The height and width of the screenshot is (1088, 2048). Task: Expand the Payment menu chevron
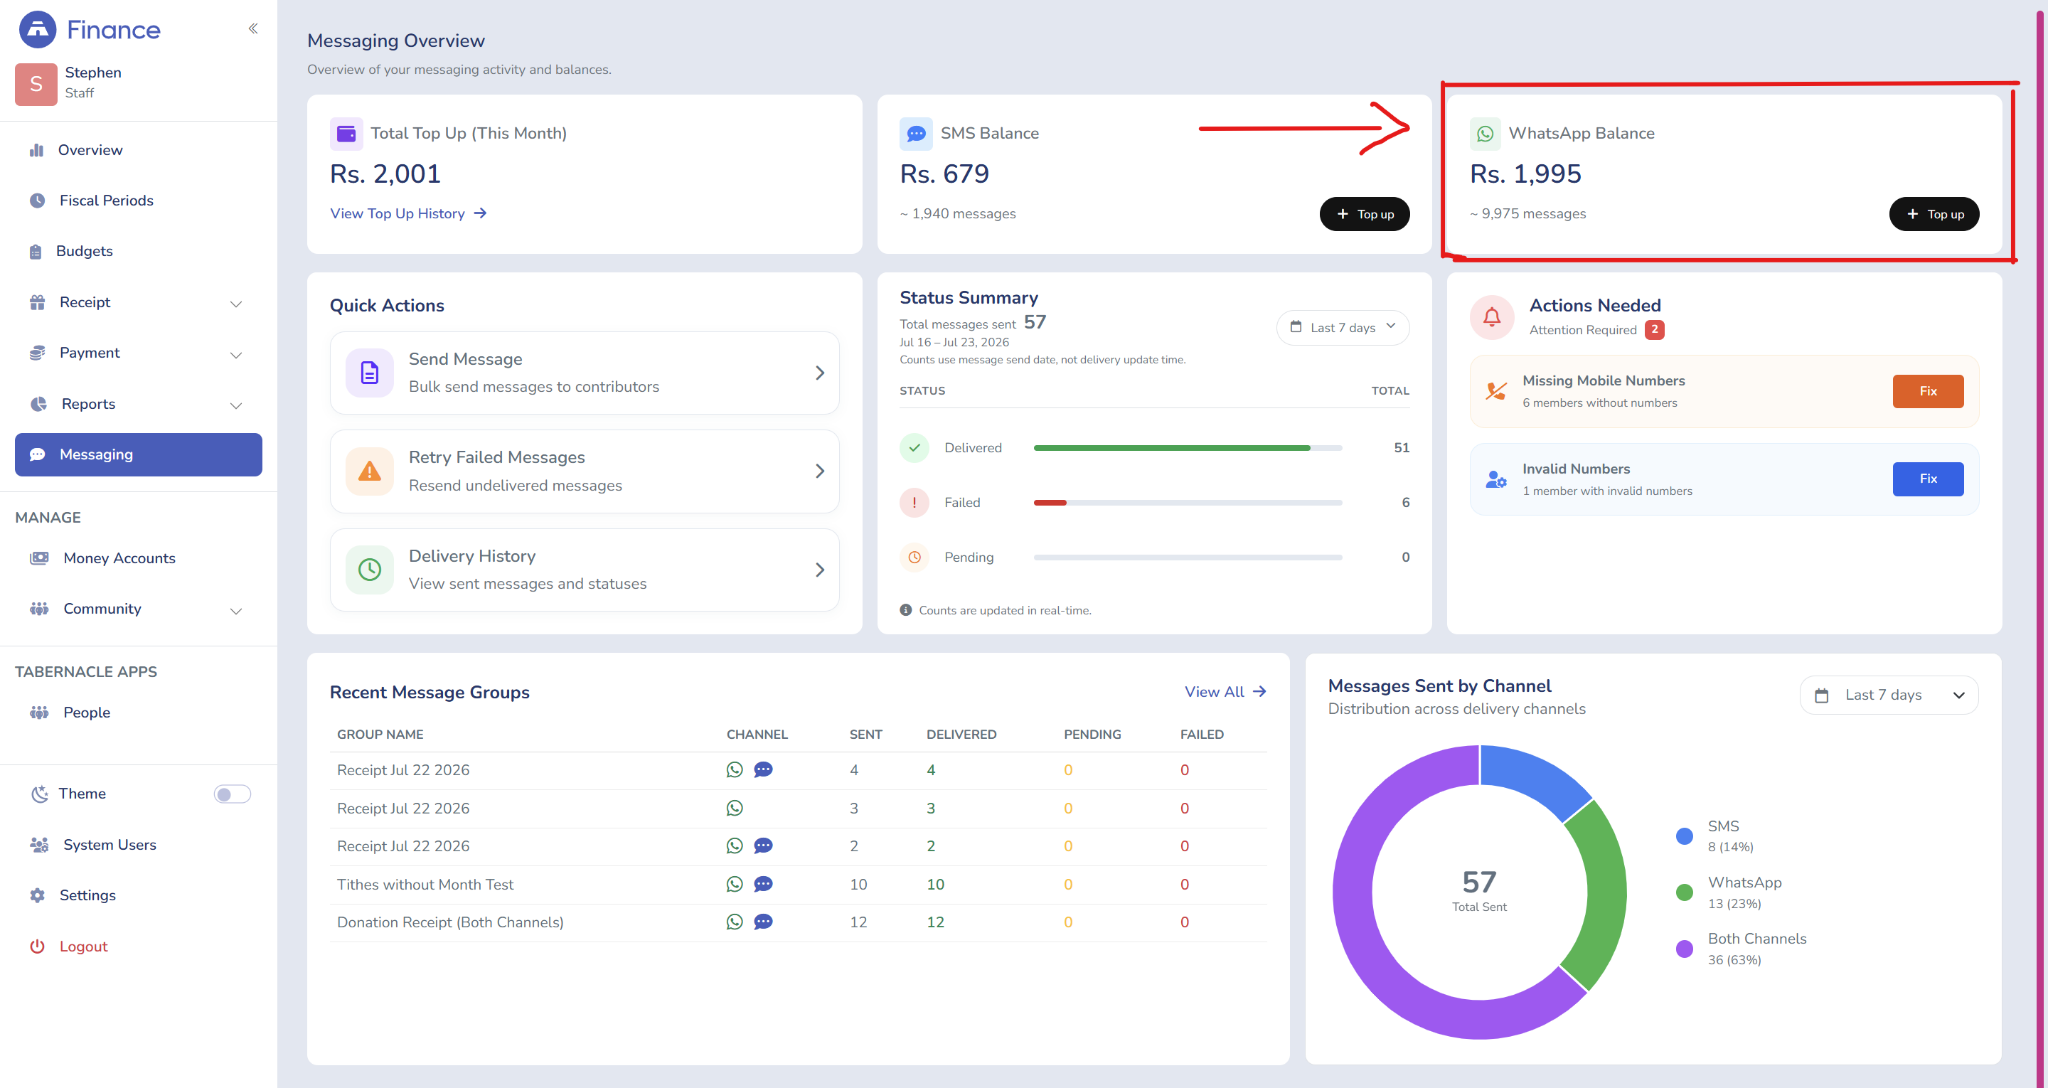(x=236, y=354)
